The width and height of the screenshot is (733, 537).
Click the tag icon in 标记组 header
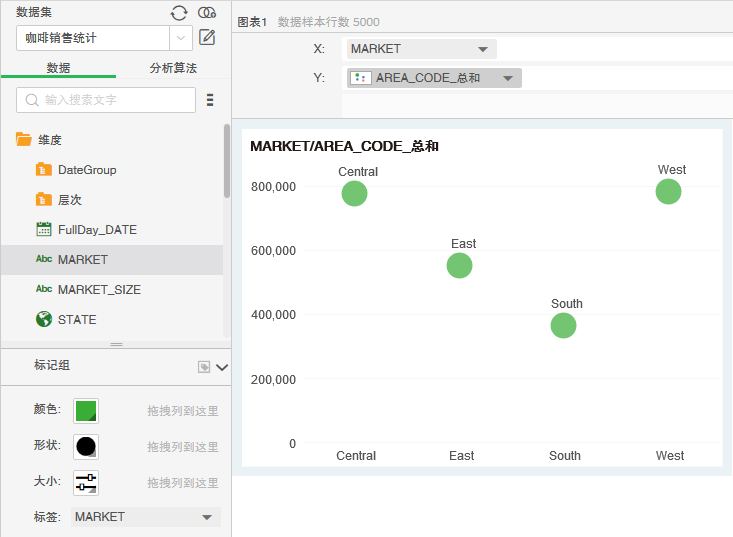(204, 367)
